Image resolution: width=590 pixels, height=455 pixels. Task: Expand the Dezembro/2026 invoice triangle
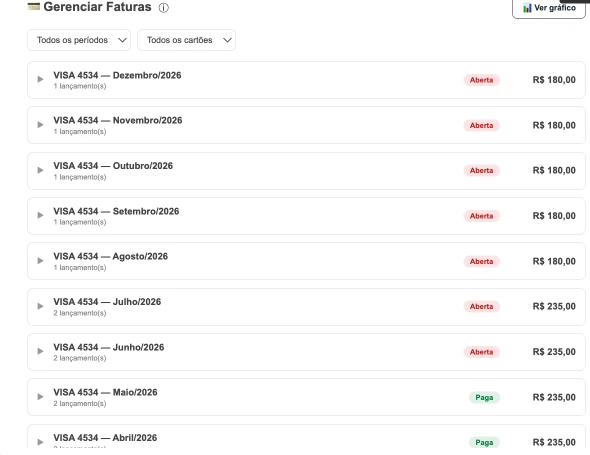click(x=40, y=79)
